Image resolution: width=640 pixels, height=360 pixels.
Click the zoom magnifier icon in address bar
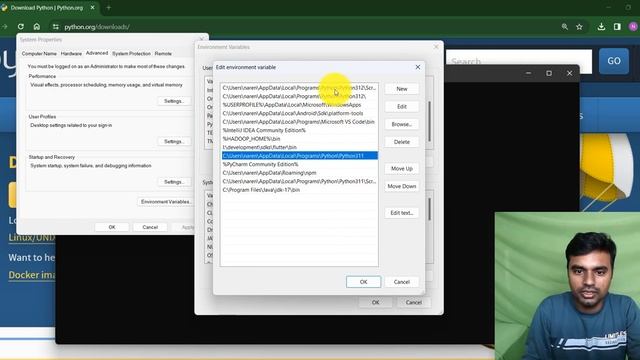pyautogui.click(x=564, y=27)
